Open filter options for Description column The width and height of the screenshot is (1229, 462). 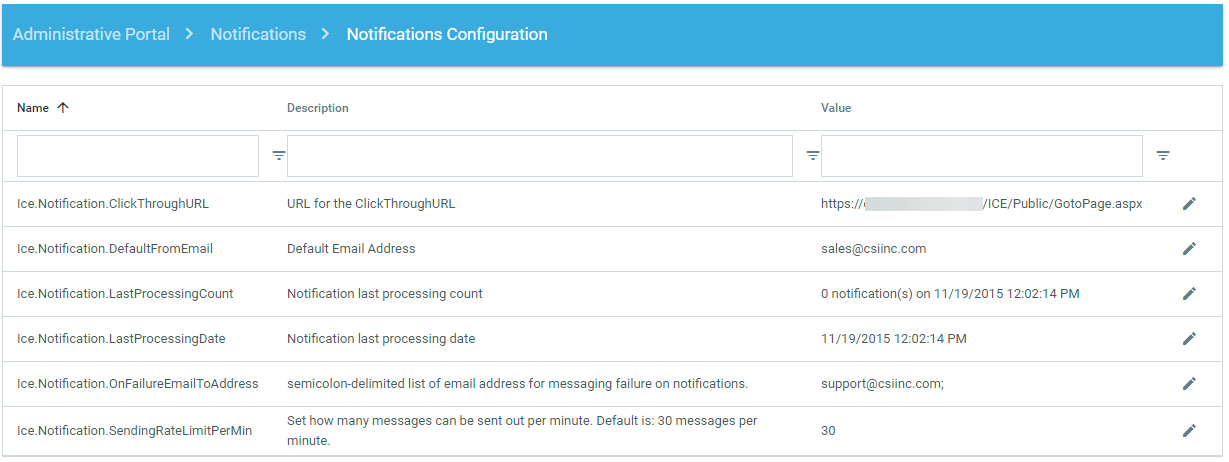(x=813, y=156)
